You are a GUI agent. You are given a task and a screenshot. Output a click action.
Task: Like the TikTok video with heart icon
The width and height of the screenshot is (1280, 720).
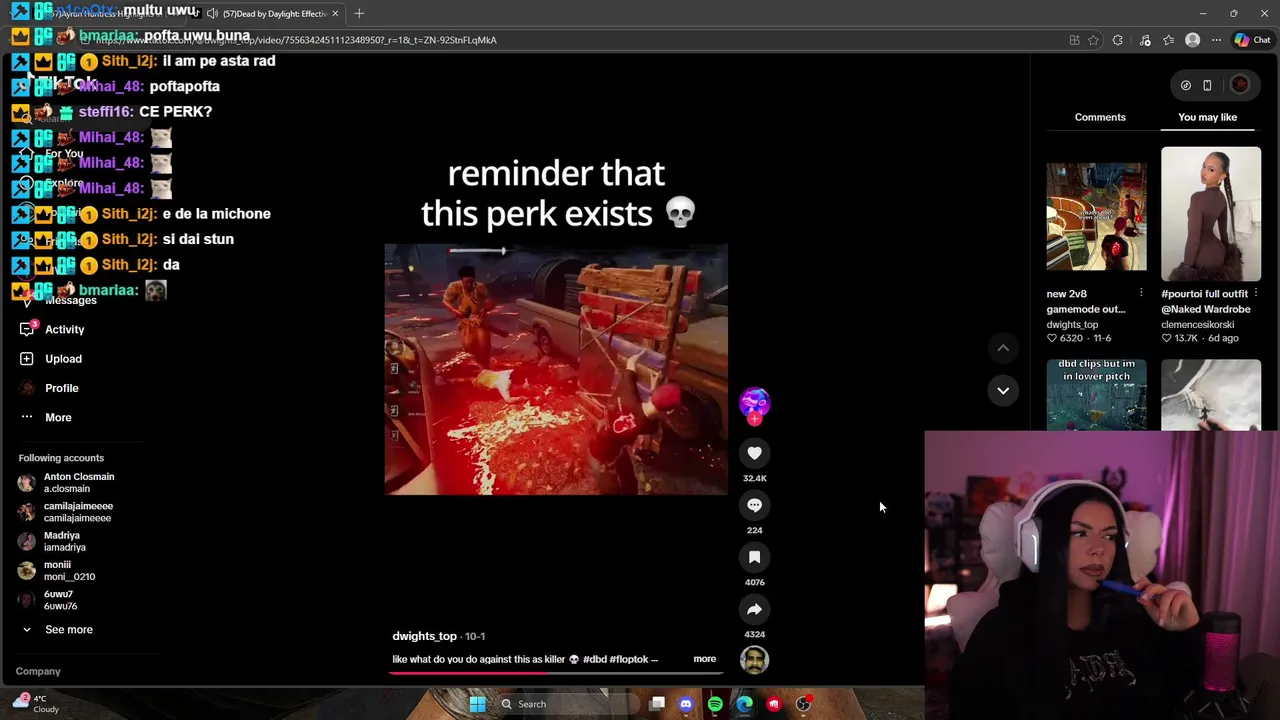[754, 453]
